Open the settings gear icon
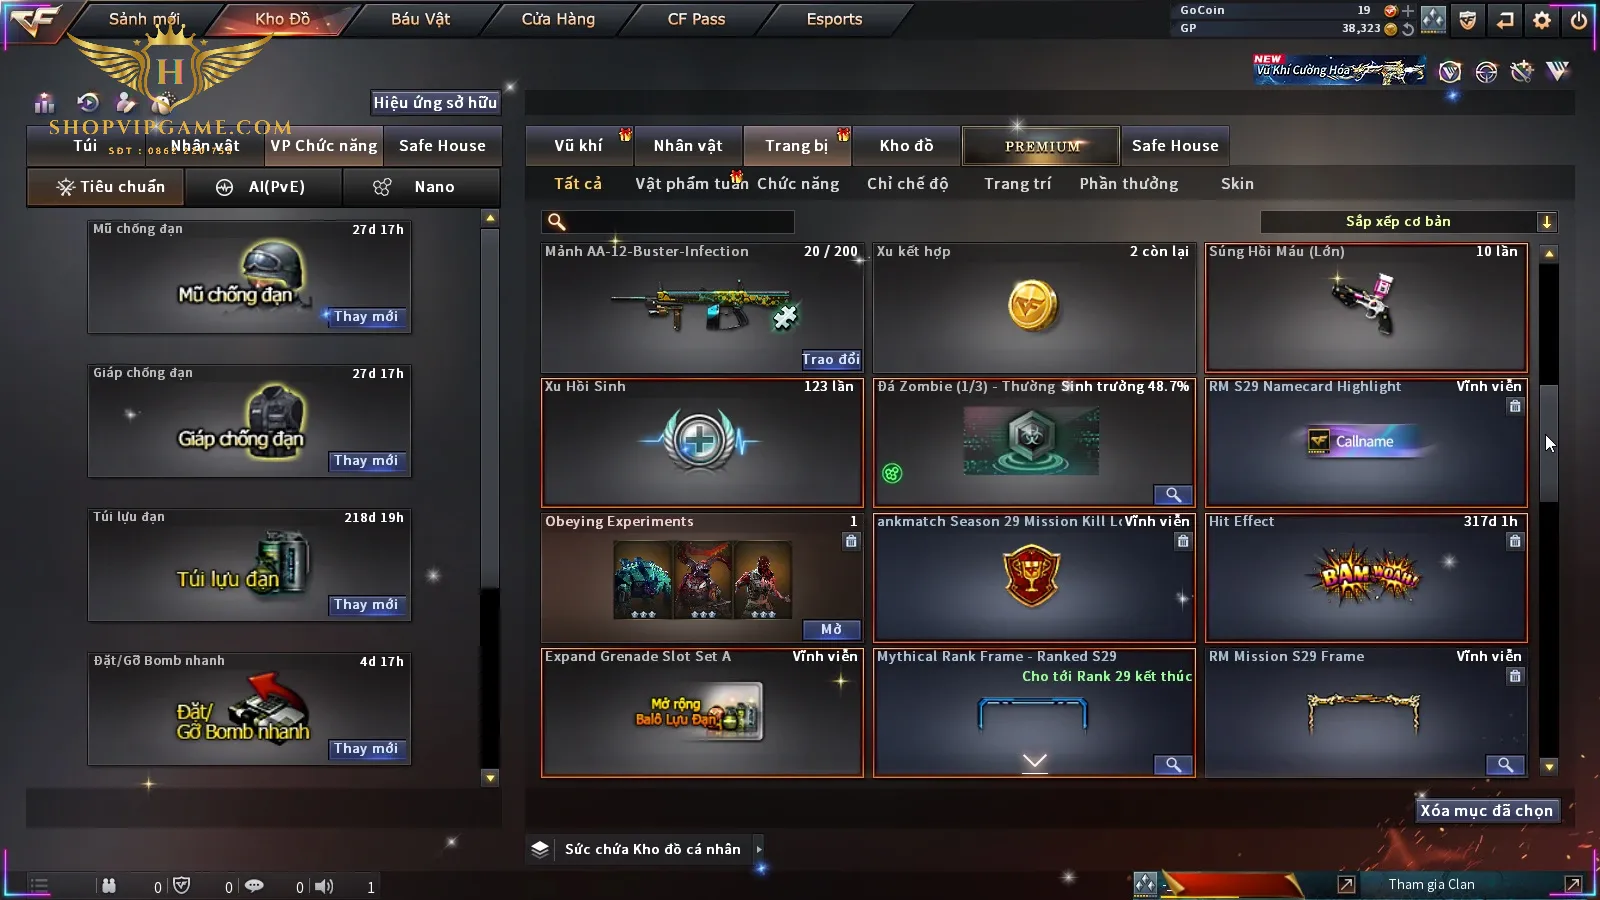This screenshot has height=900, width=1600. tap(1542, 20)
